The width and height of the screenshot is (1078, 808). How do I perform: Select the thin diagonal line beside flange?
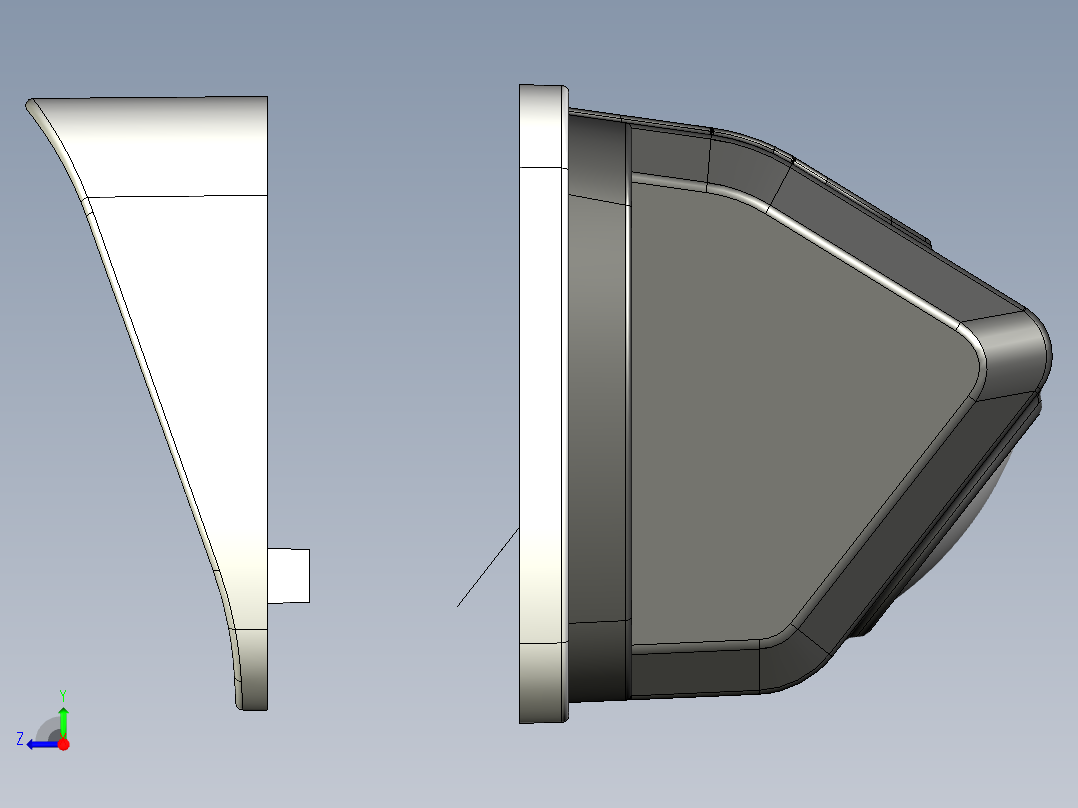[x=488, y=567]
